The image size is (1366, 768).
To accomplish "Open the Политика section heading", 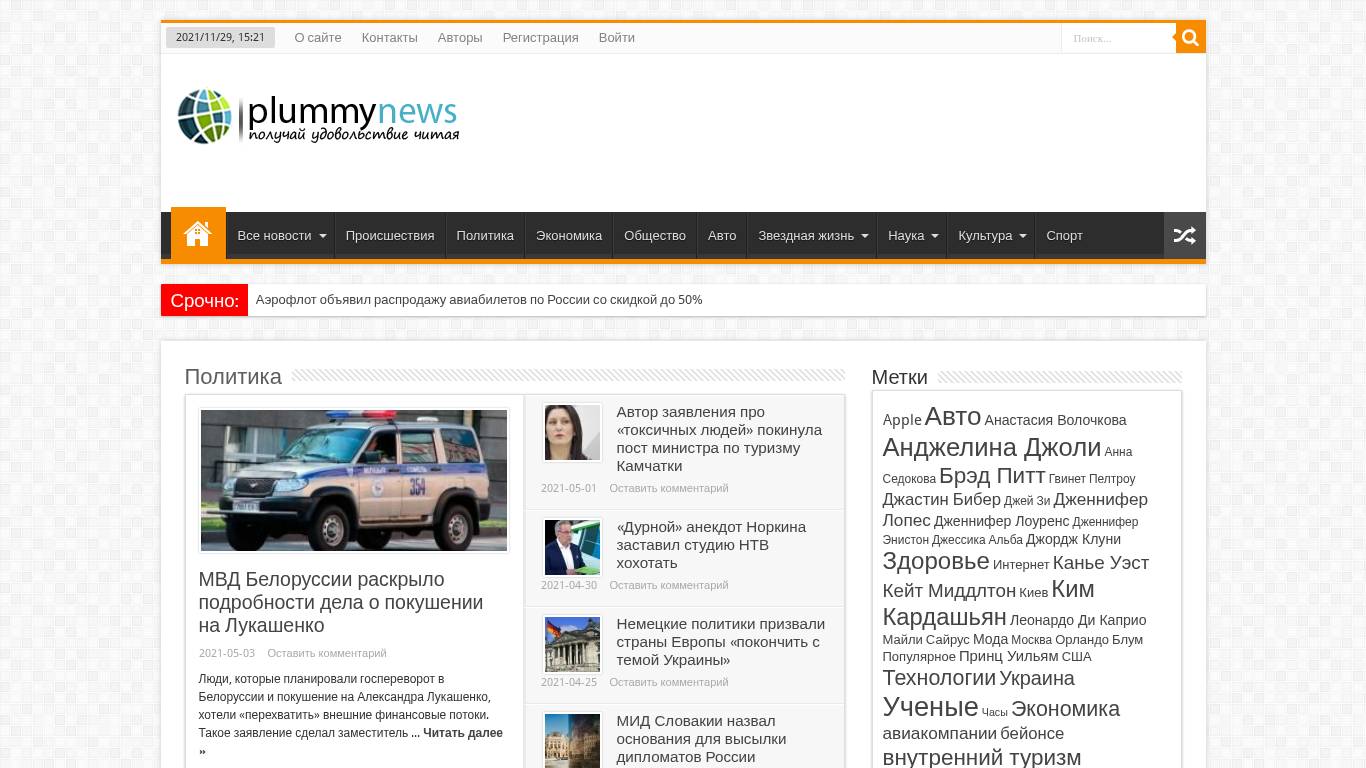I will click(233, 377).
